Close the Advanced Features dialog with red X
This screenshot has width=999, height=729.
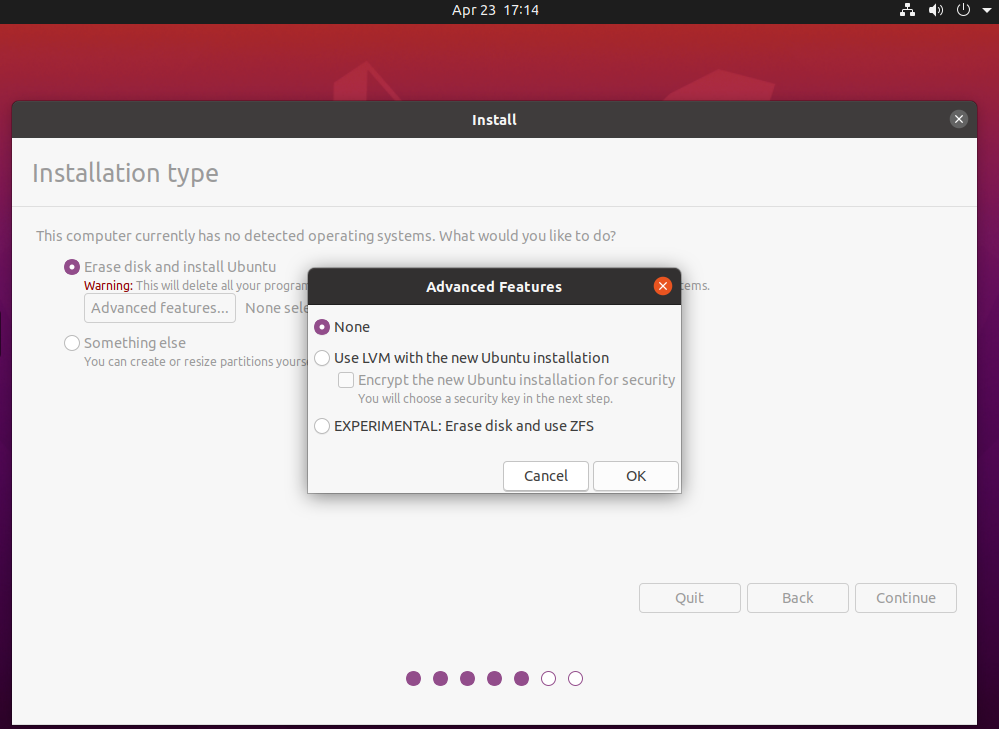pos(663,286)
